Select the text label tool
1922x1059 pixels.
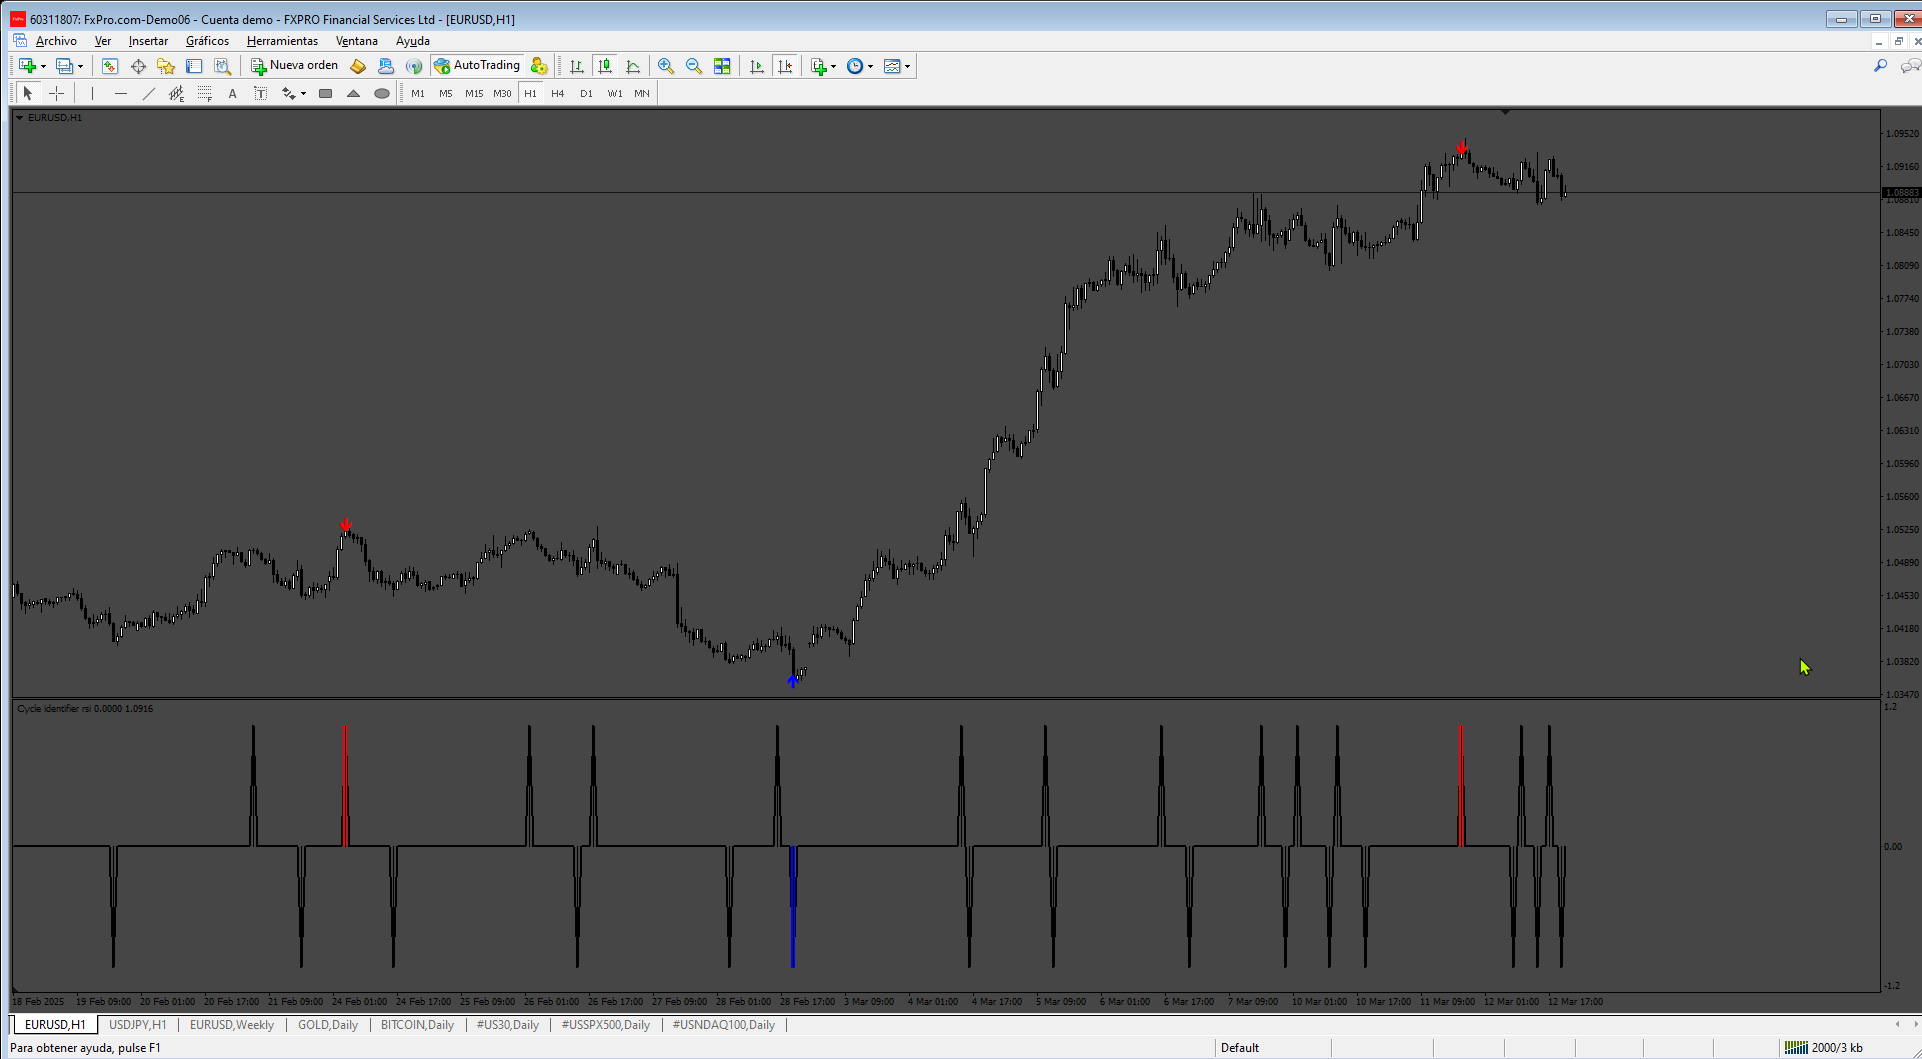coord(261,93)
